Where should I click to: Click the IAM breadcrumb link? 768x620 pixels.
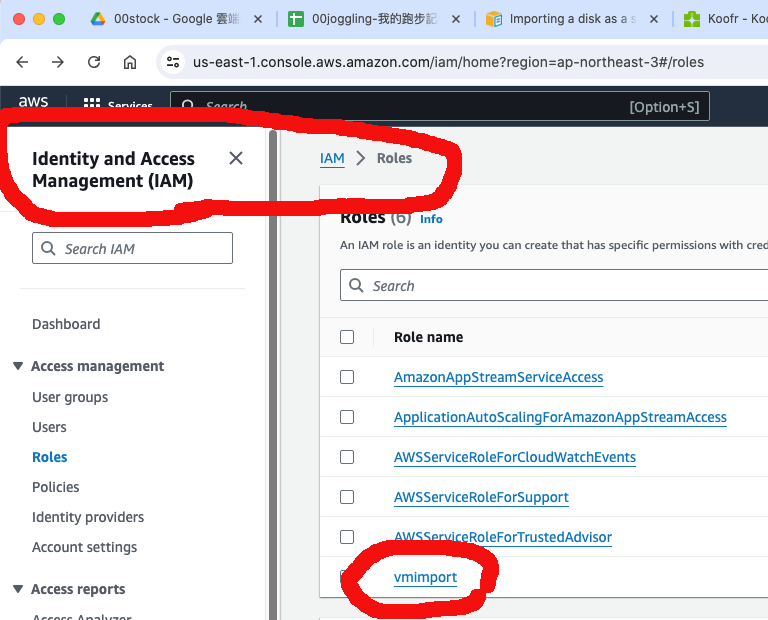click(332, 158)
